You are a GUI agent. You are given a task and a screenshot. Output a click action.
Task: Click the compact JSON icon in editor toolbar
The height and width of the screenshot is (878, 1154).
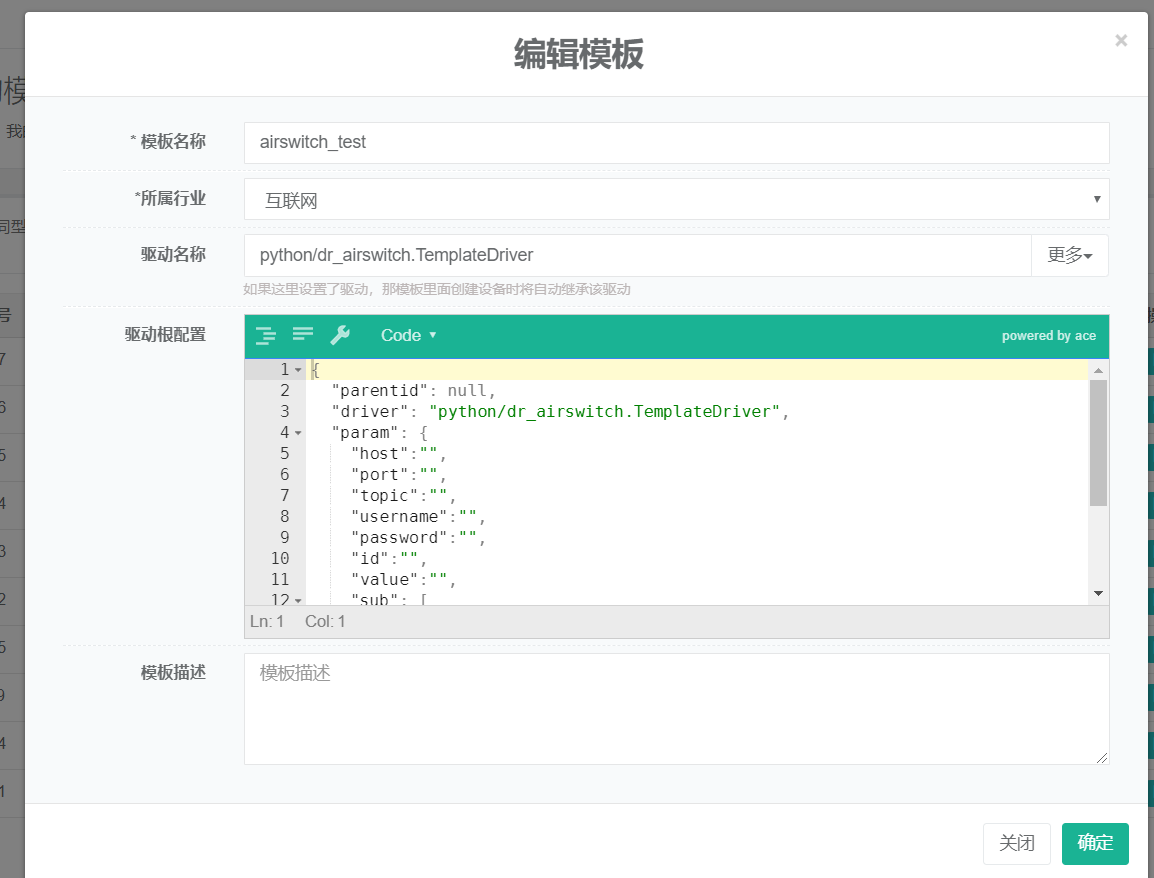(303, 335)
